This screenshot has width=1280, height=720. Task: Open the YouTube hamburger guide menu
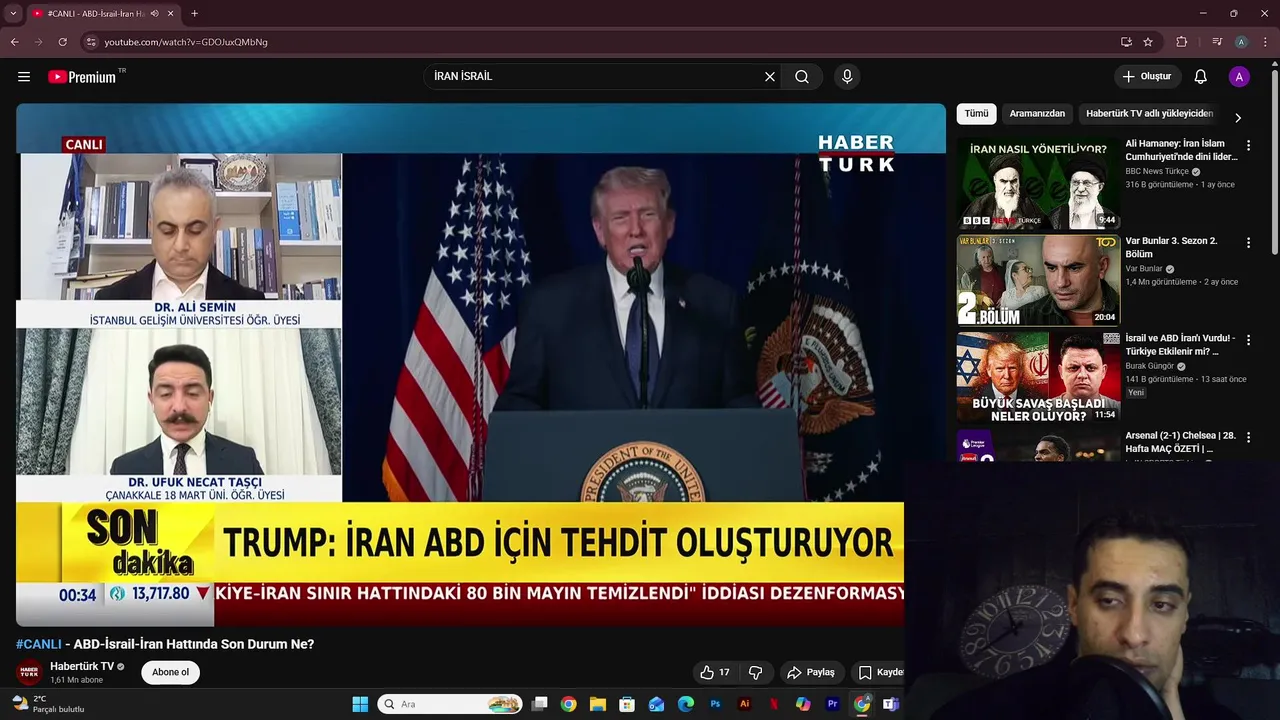(x=24, y=77)
